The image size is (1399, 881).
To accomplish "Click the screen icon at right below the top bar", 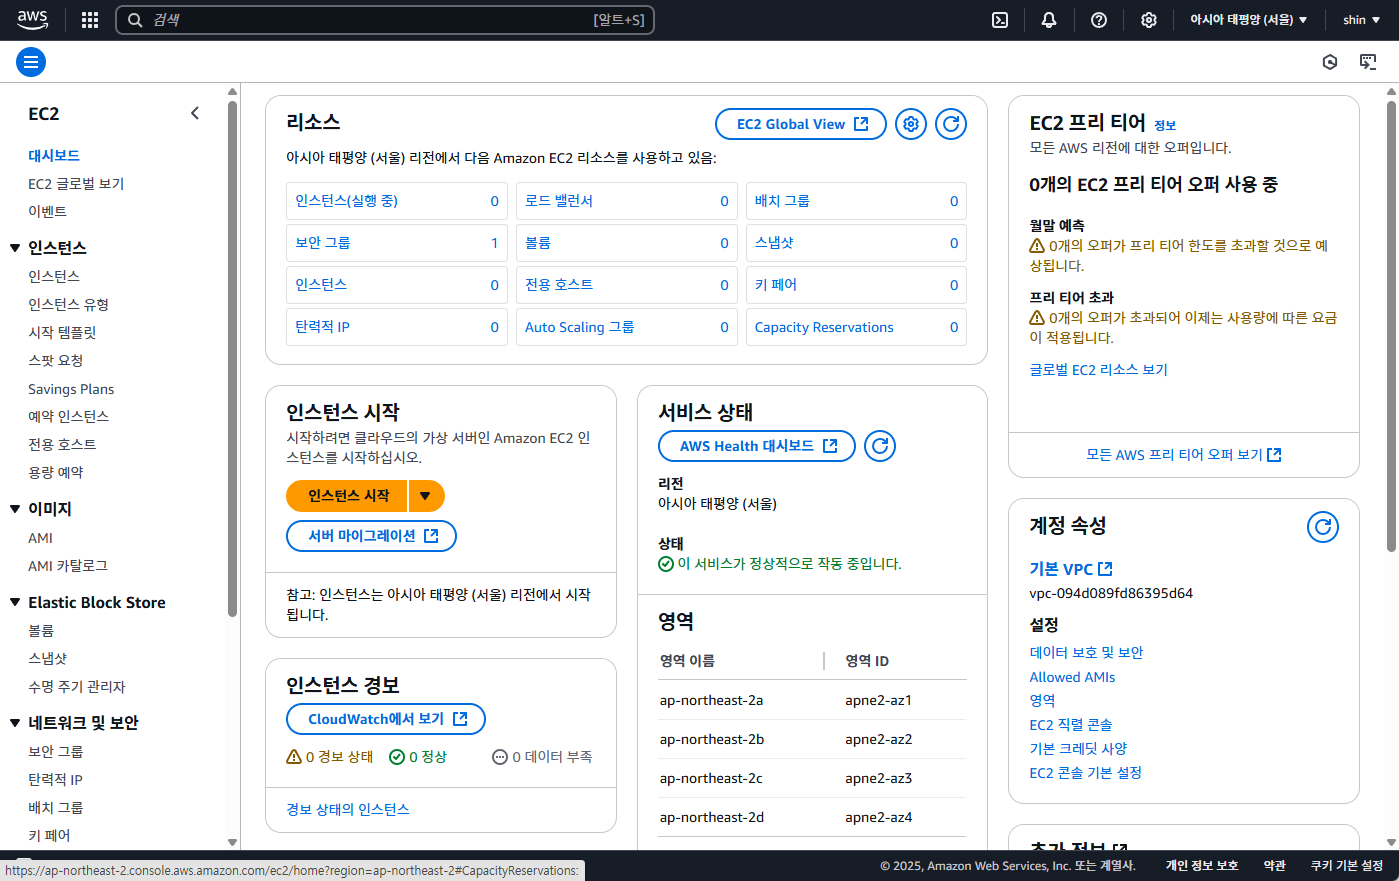I will pos(1368,62).
